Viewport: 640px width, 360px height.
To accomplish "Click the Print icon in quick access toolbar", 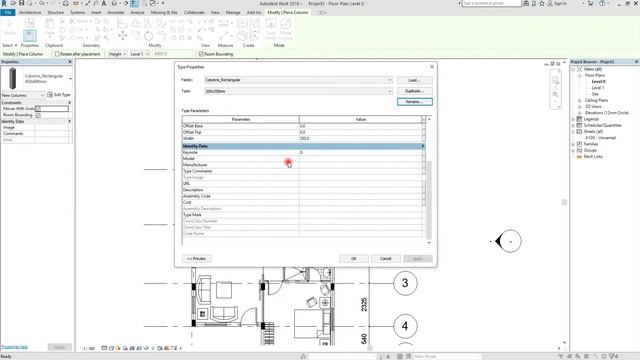I will 65,3.
